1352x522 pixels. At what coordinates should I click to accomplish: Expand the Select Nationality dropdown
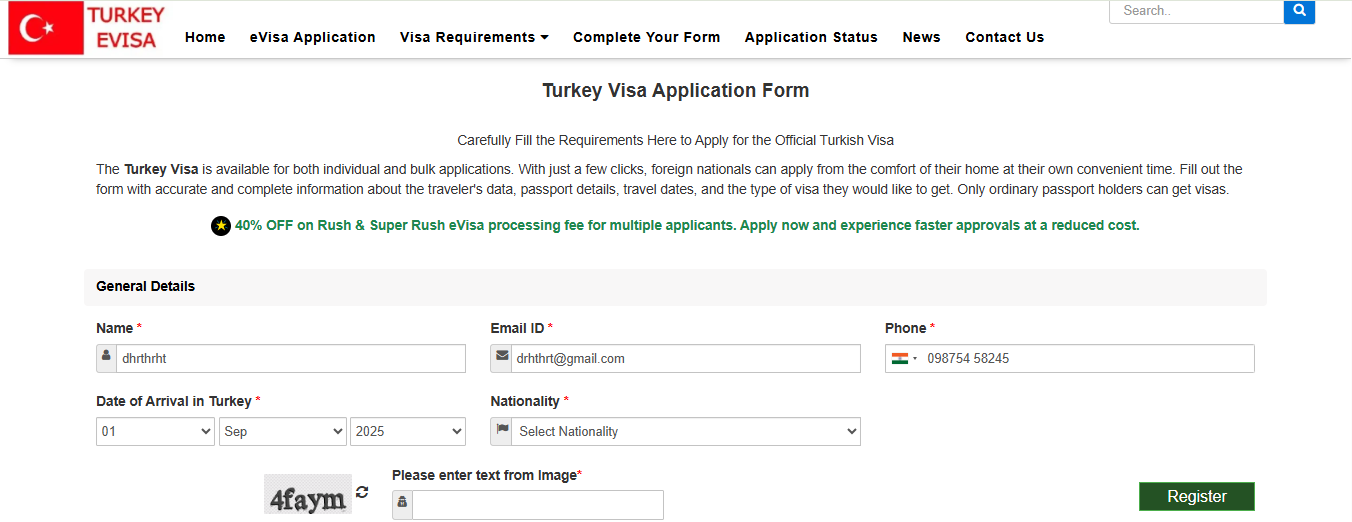point(686,431)
